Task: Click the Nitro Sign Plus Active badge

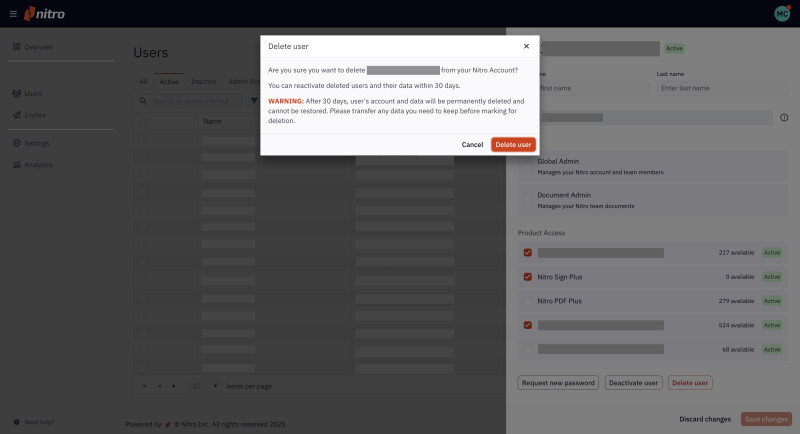Action: (x=772, y=277)
